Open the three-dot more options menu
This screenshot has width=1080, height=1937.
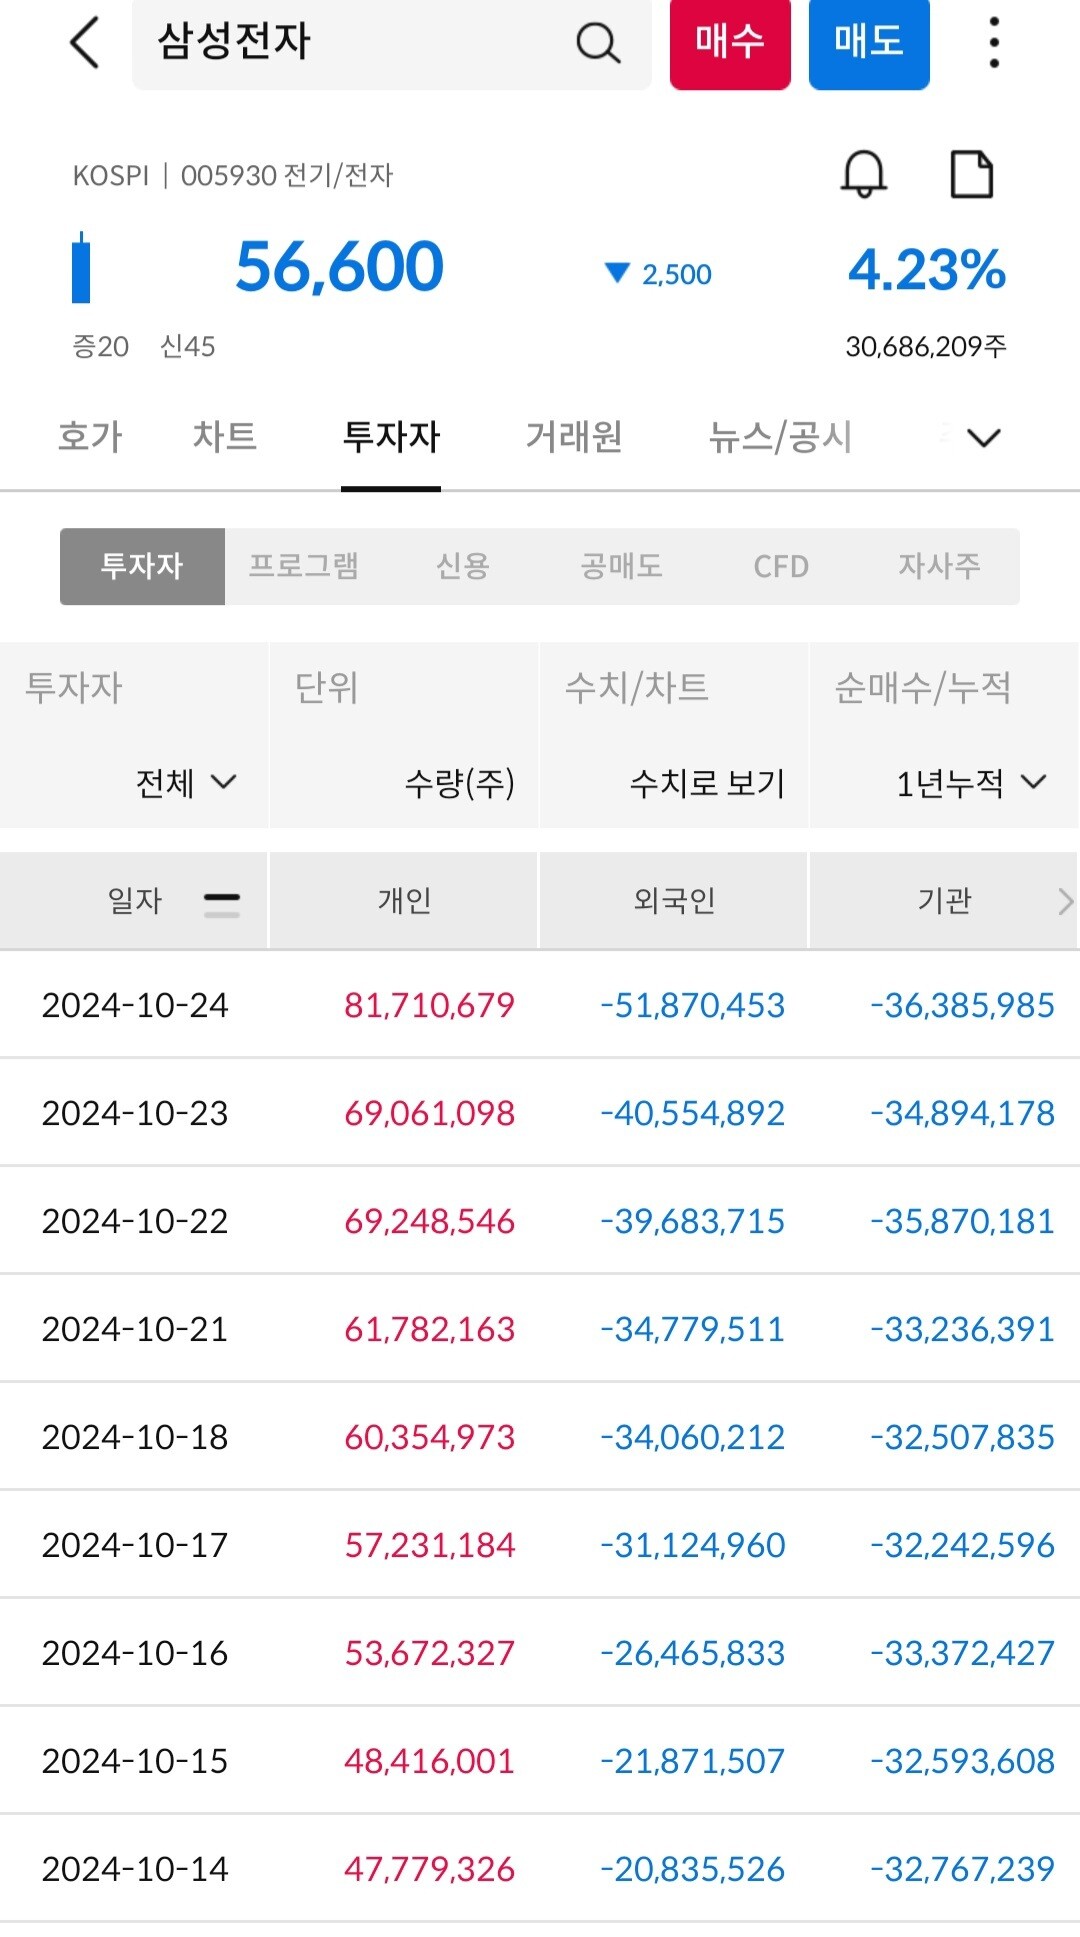[x=993, y=43]
